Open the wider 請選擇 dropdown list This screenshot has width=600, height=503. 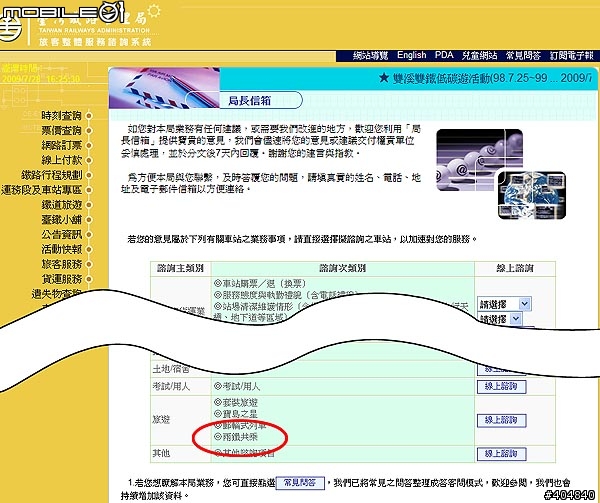tap(504, 304)
